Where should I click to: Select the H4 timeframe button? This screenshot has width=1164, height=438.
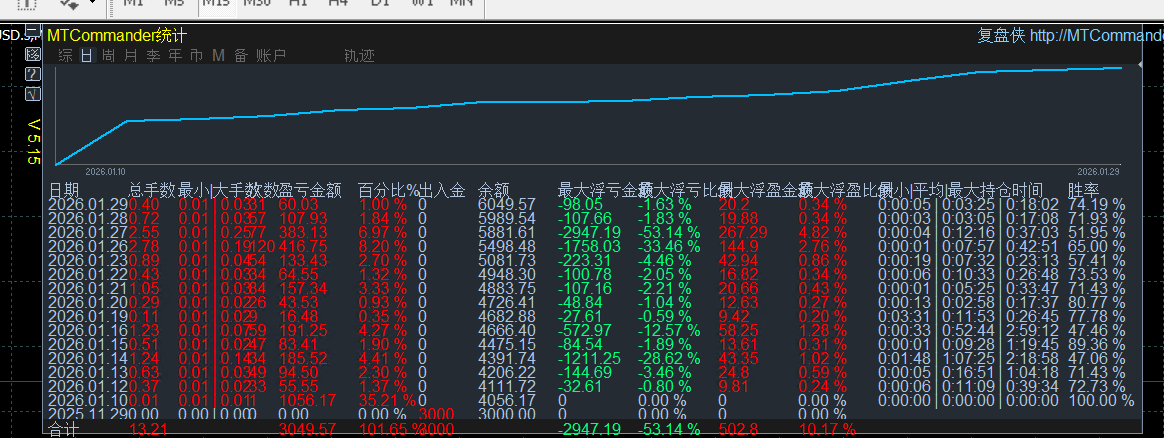[339, 4]
